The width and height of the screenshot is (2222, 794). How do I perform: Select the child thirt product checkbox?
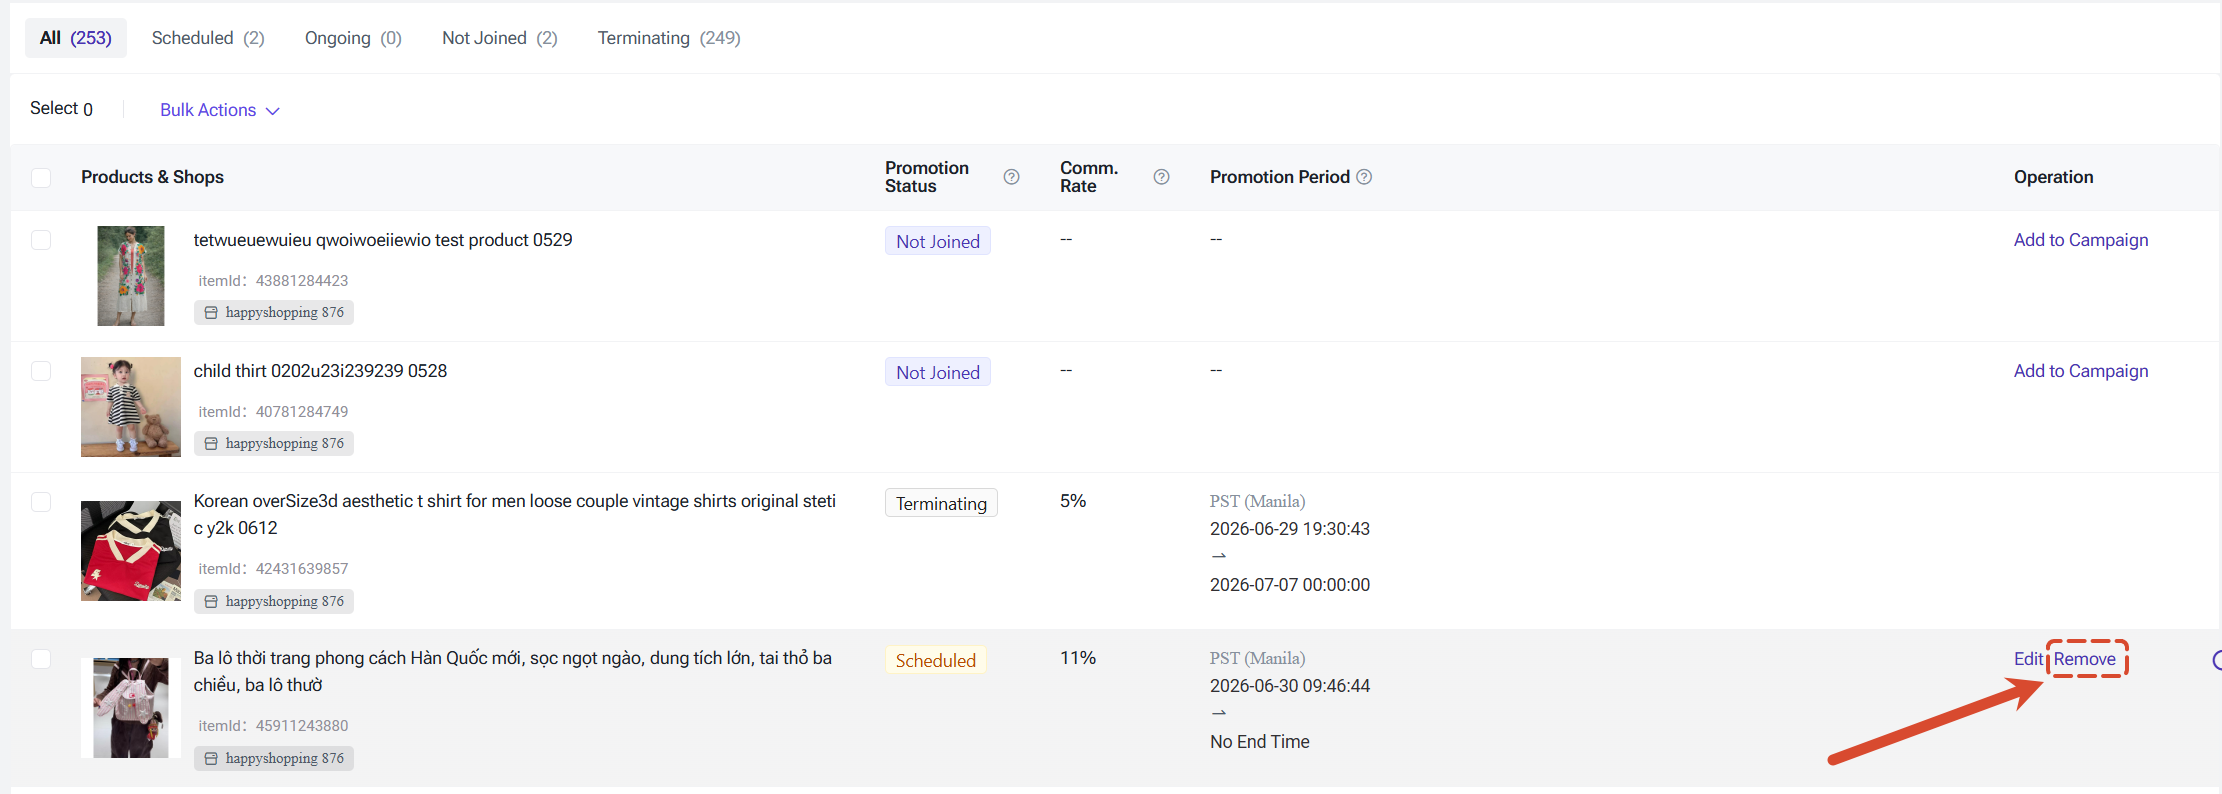[x=41, y=371]
